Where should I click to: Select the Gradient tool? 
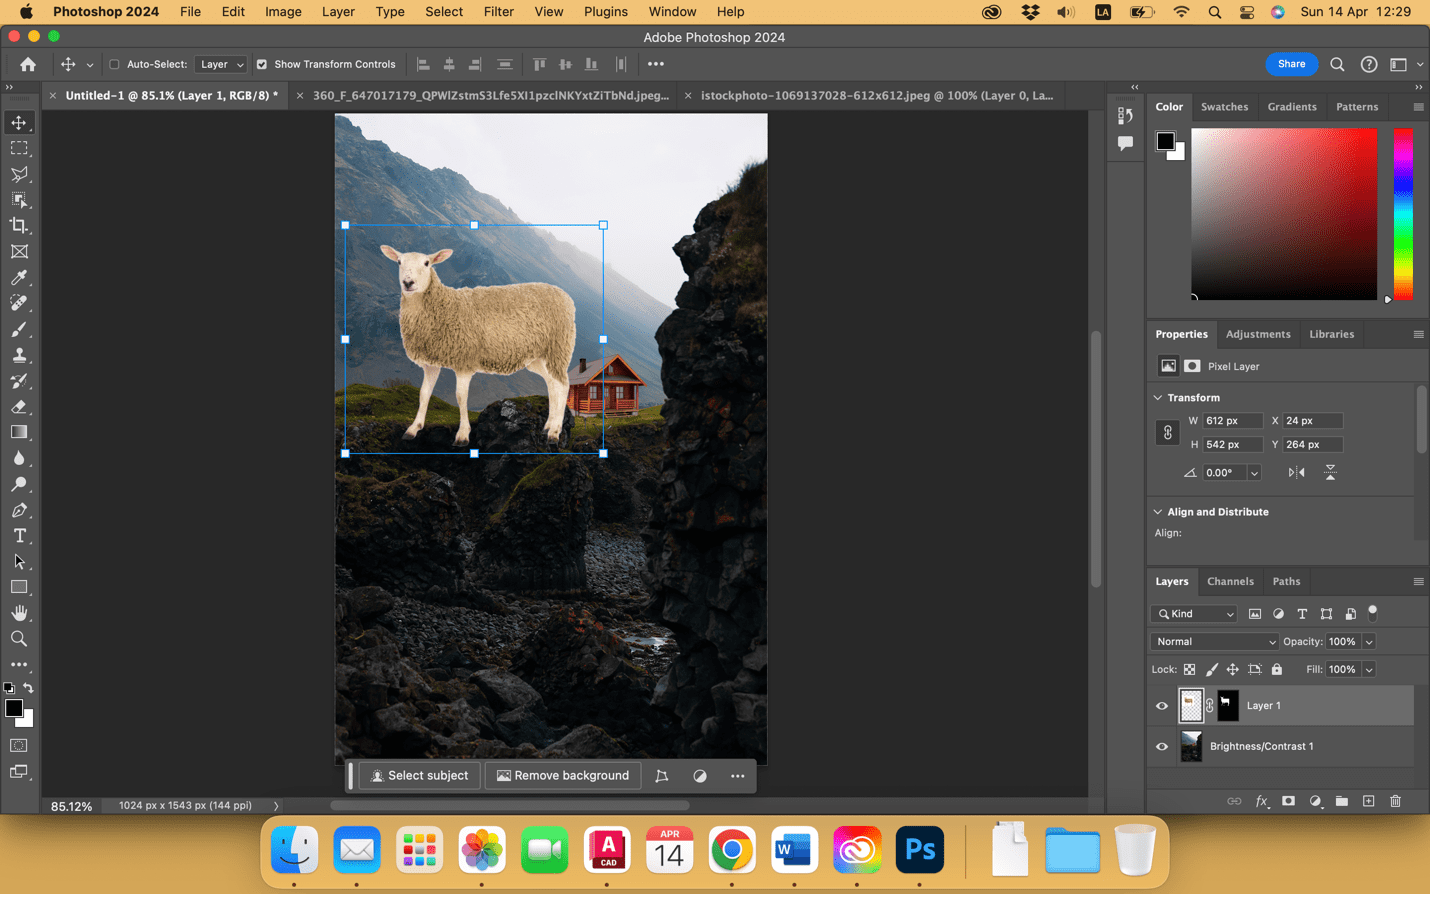tap(19, 432)
